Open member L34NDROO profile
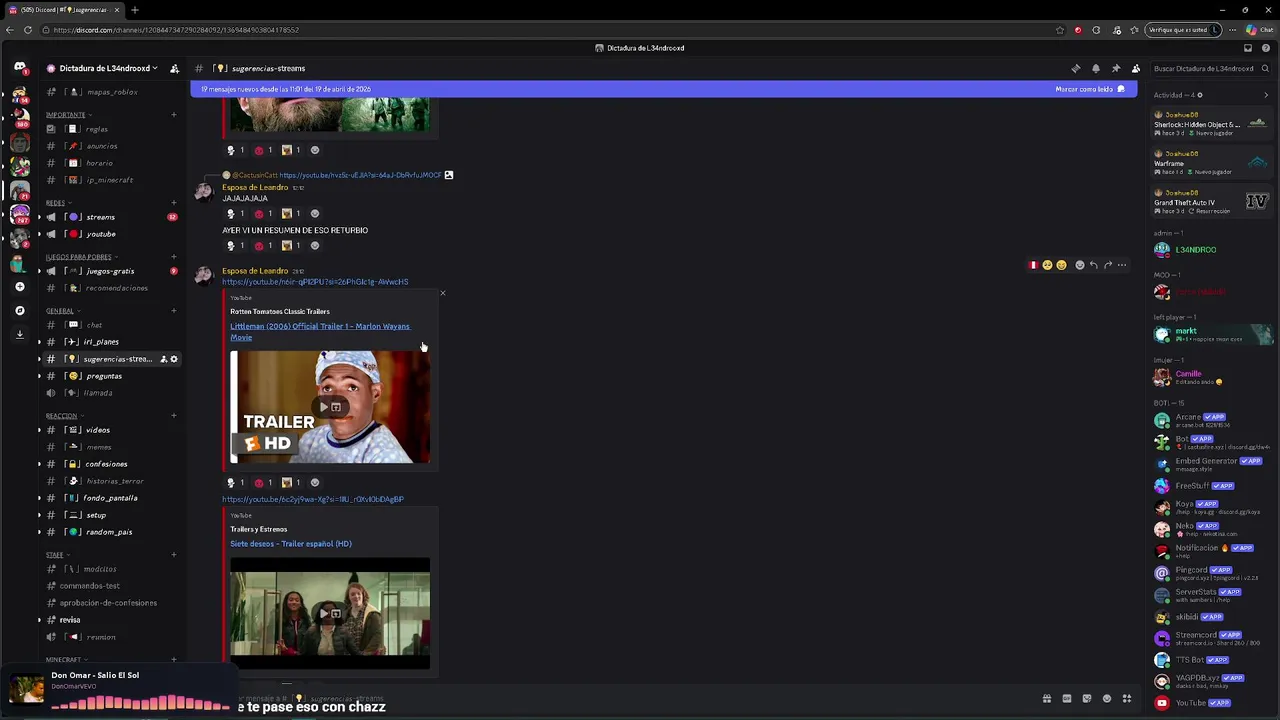The width and height of the screenshot is (1280, 720). click(x=1210, y=250)
